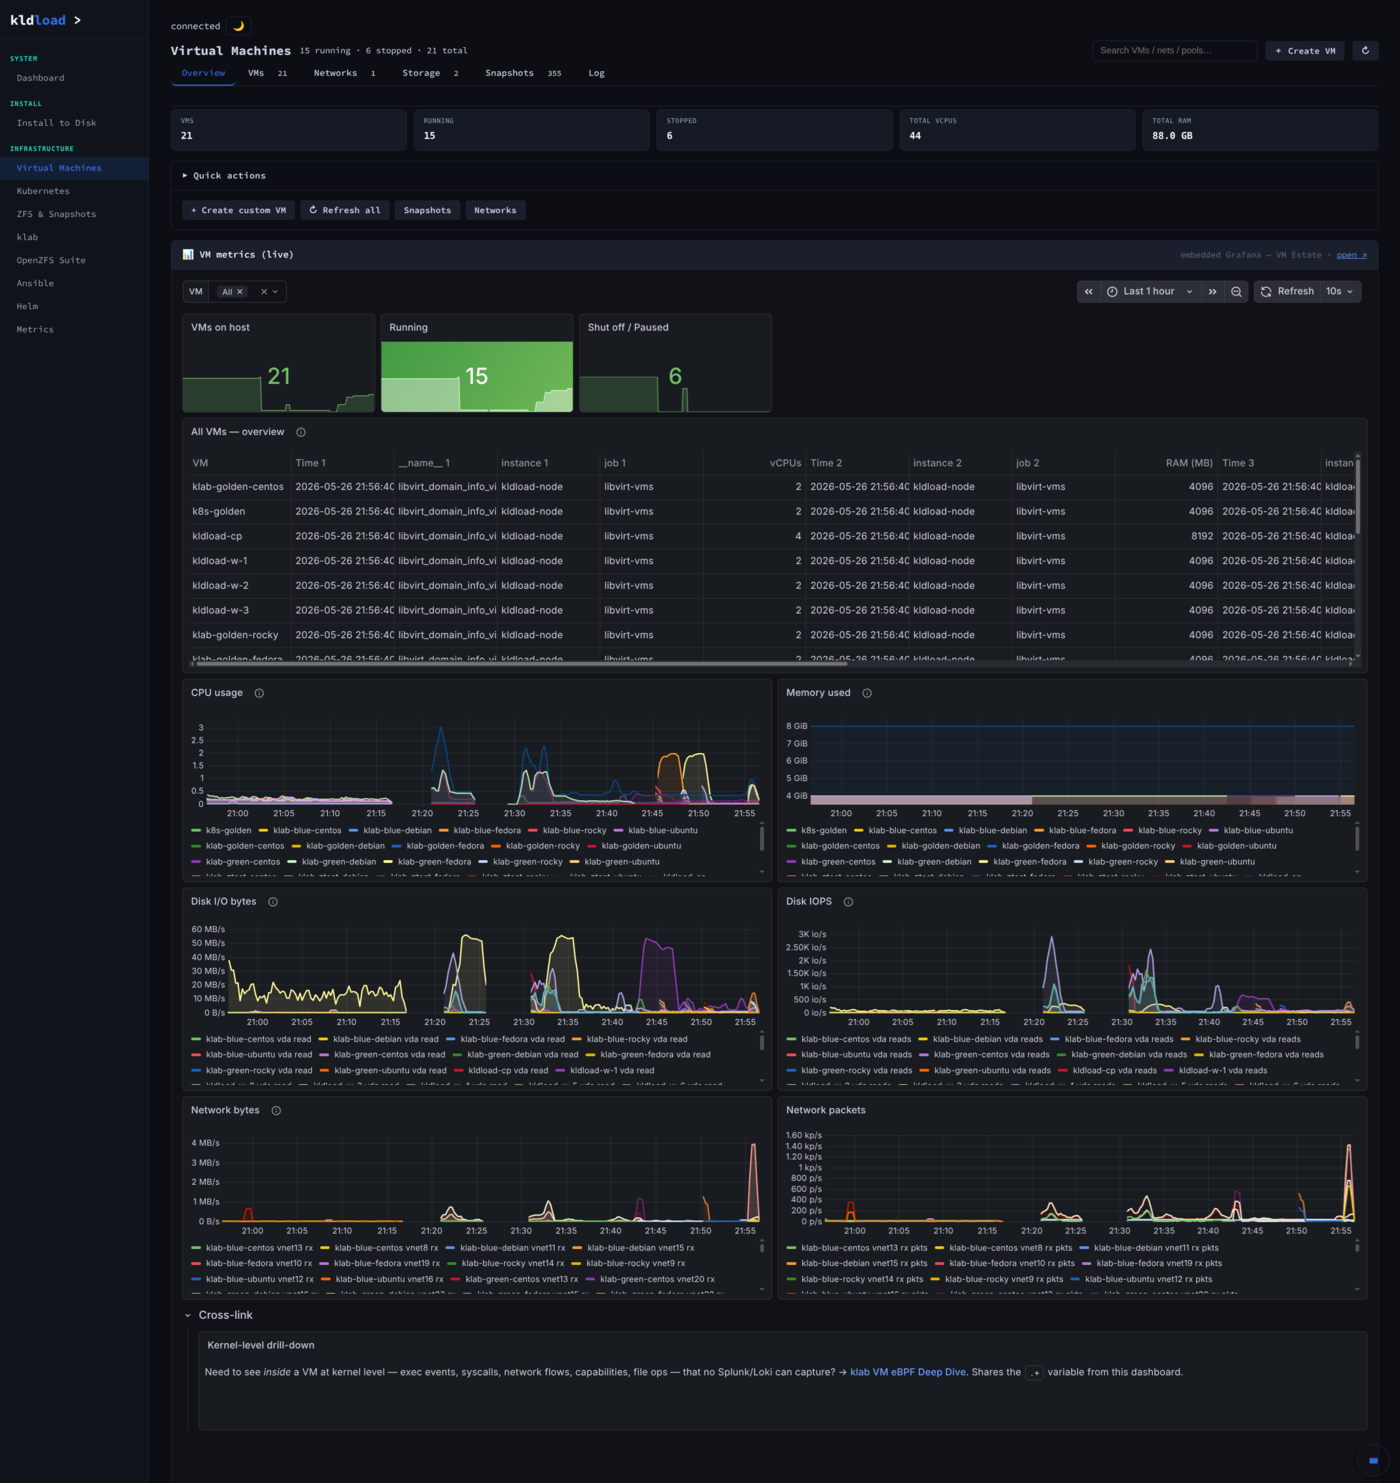Click the blue chat icon at bottom right
This screenshot has width=1400, height=1483.
1373,1461
